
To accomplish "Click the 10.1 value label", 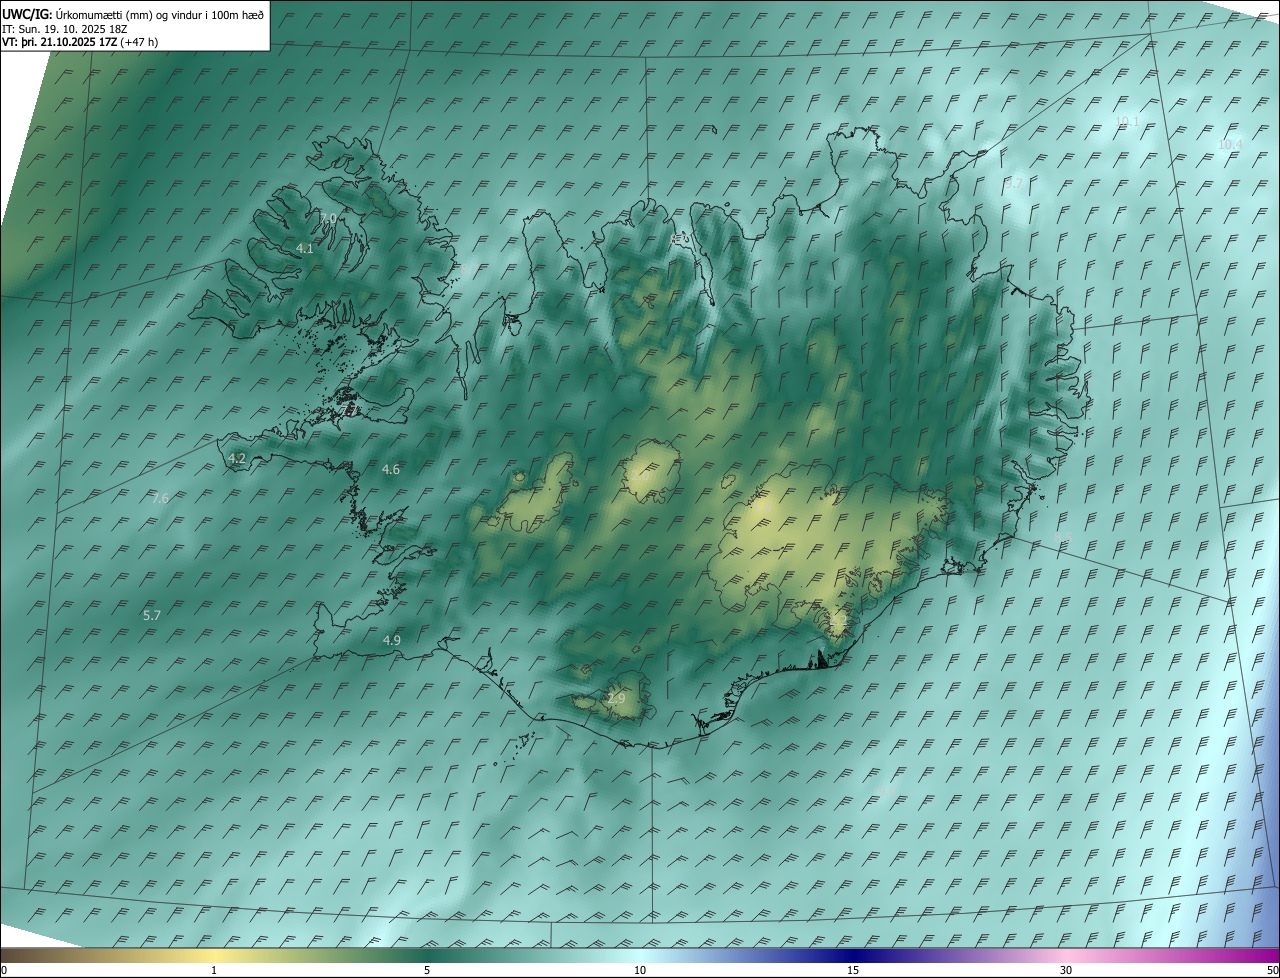I will [x=1127, y=121].
